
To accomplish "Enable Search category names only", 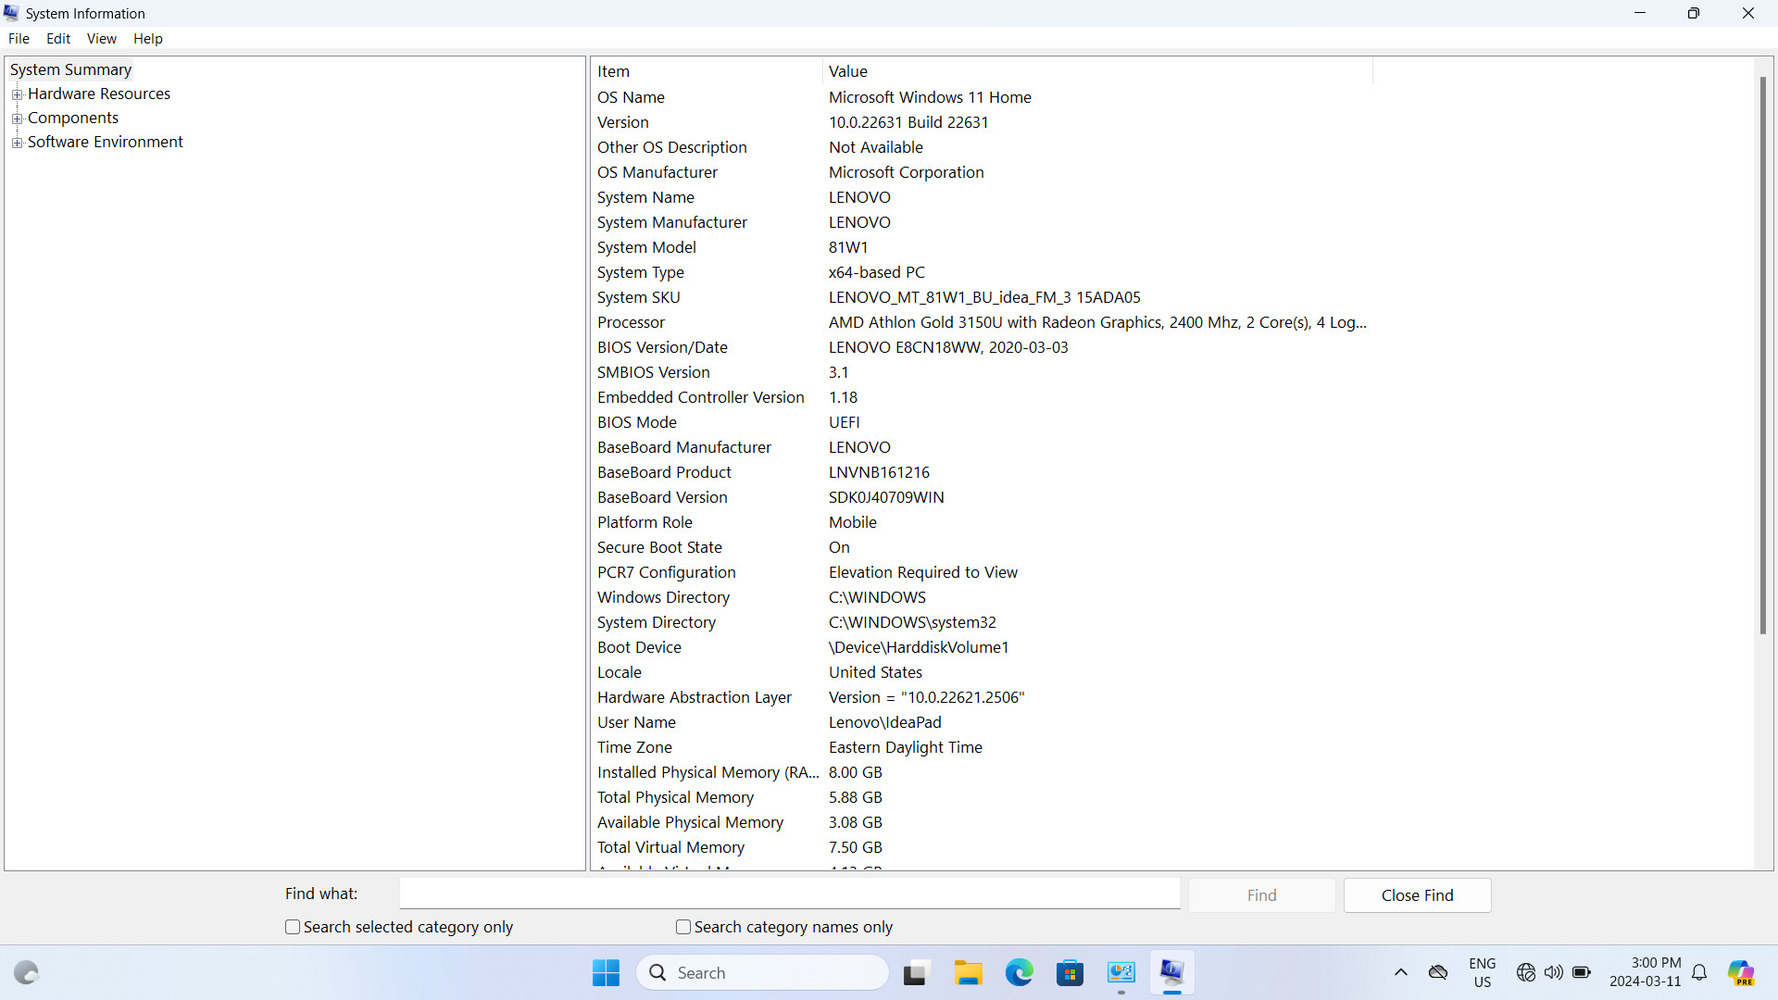I will (683, 927).
